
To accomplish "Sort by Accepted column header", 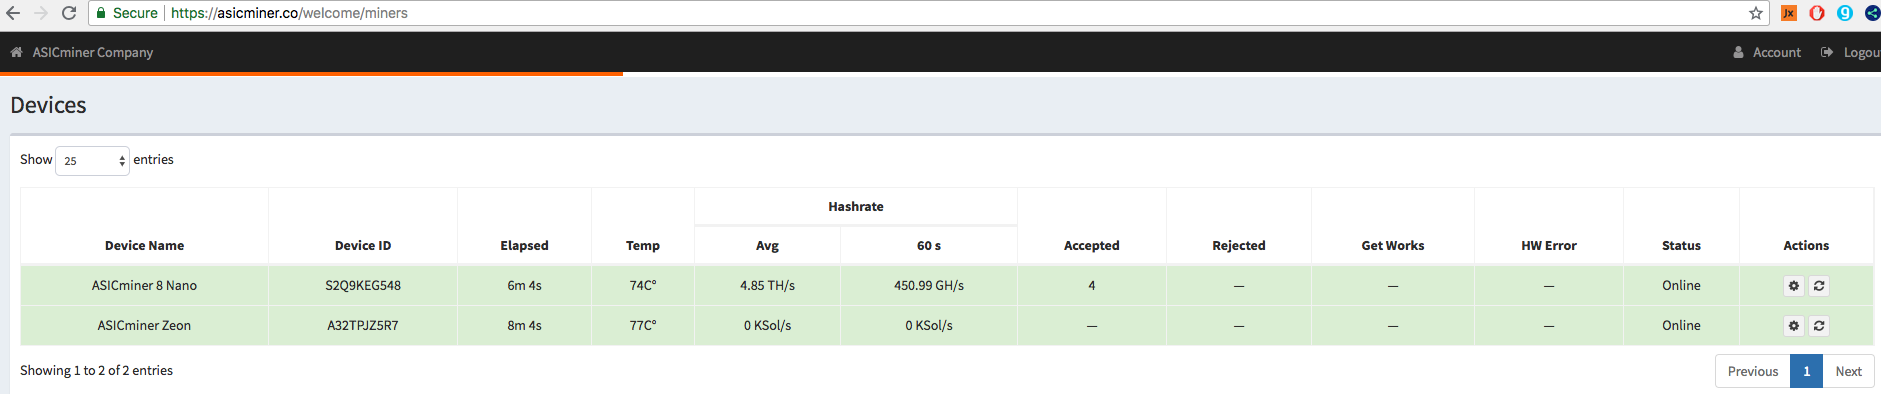I will (1092, 245).
